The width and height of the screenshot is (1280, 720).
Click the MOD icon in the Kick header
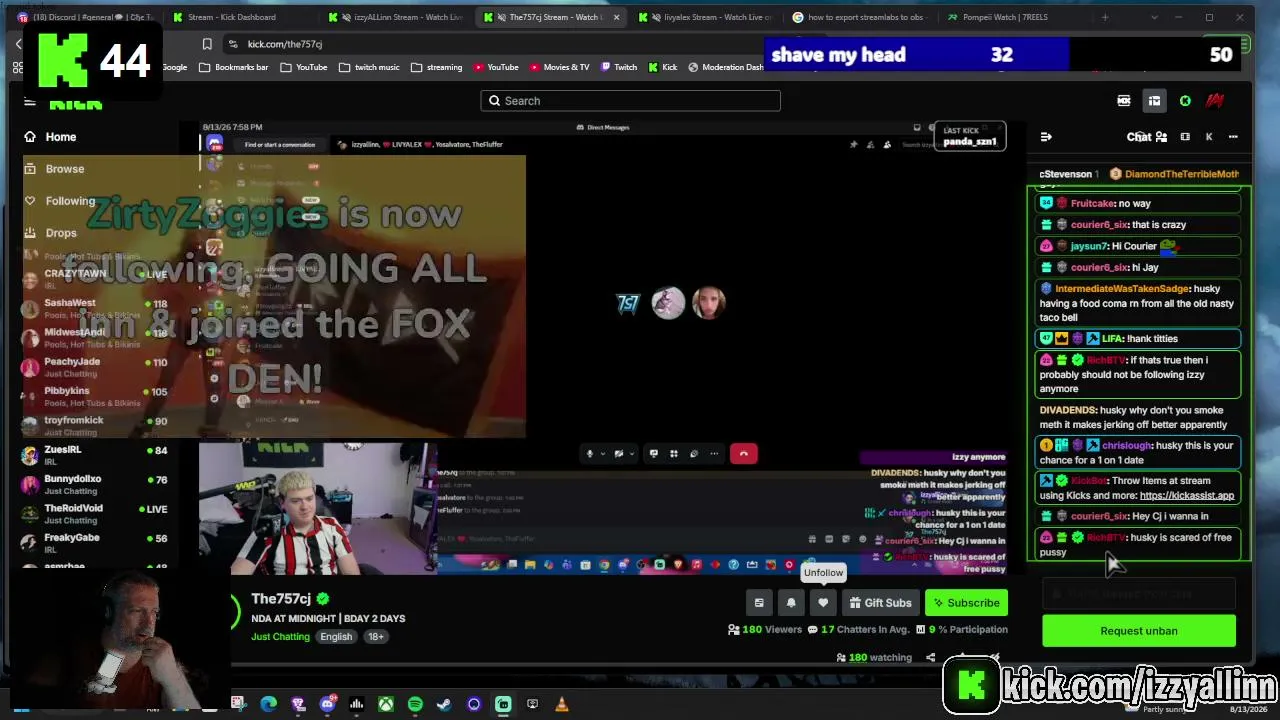[1124, 101]
